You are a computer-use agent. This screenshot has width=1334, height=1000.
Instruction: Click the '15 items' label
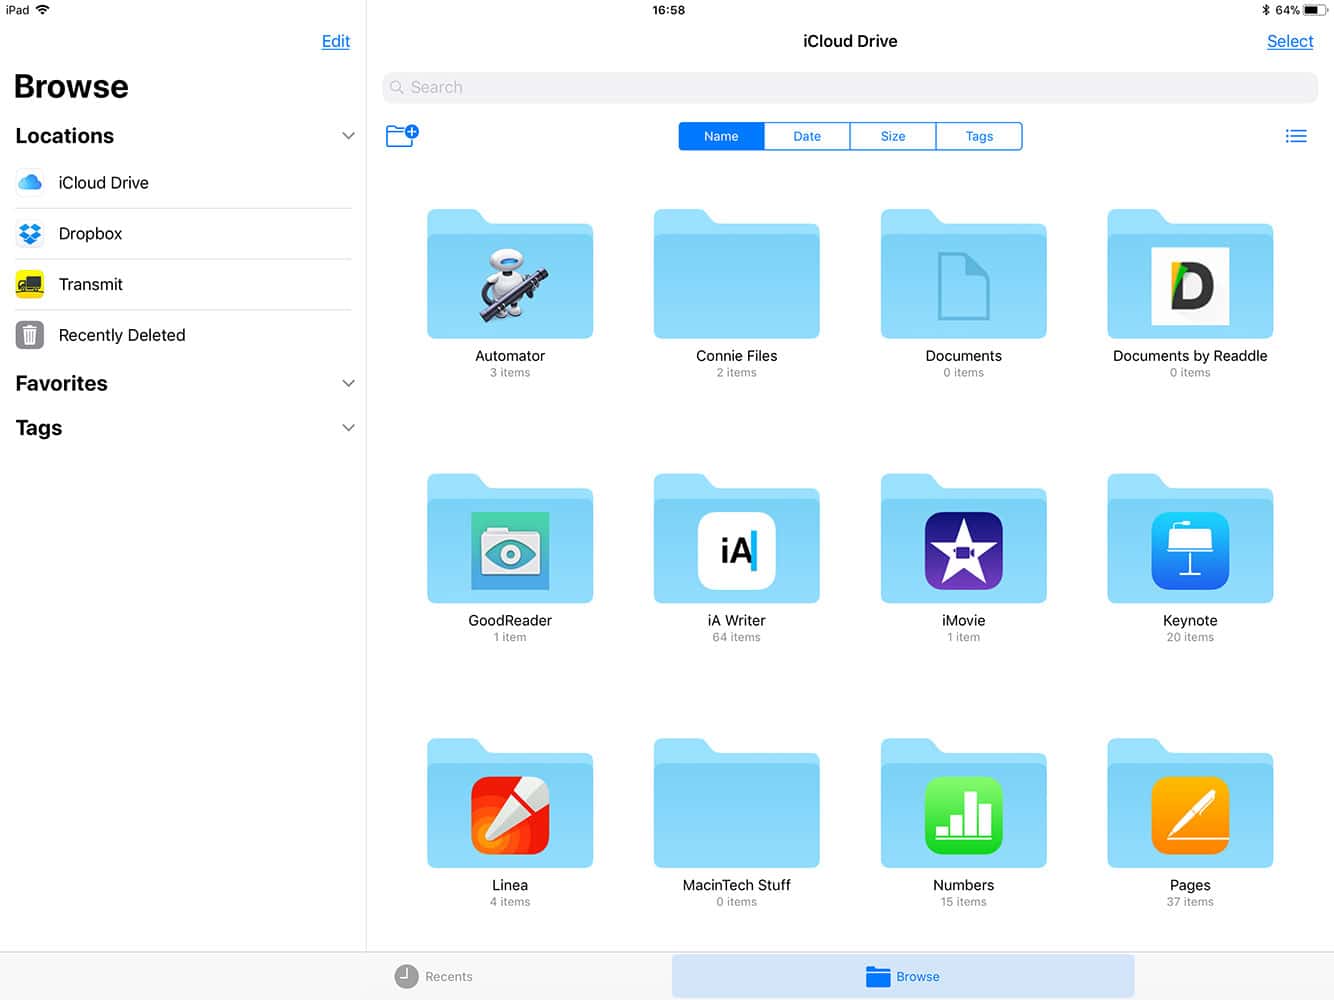[963, 902]
